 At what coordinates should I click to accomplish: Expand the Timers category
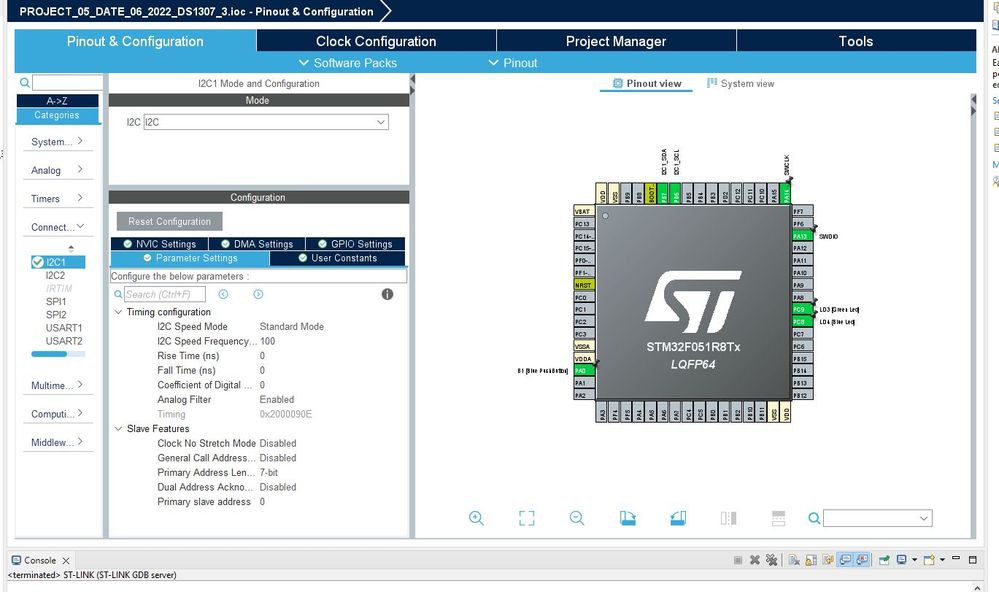point(57,198)
